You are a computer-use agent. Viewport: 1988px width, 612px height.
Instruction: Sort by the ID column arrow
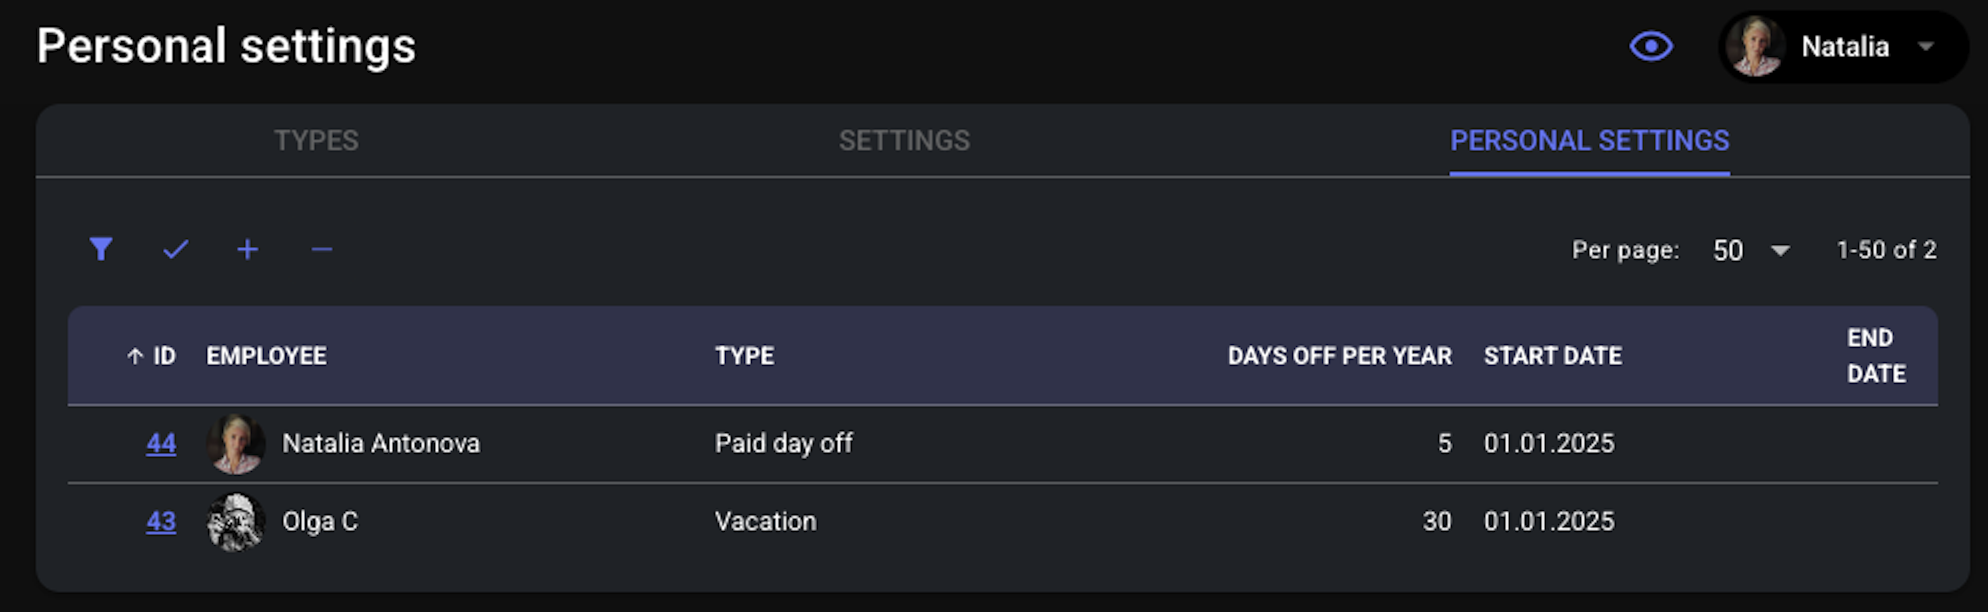pyautogui.click(x=135, y=356)
